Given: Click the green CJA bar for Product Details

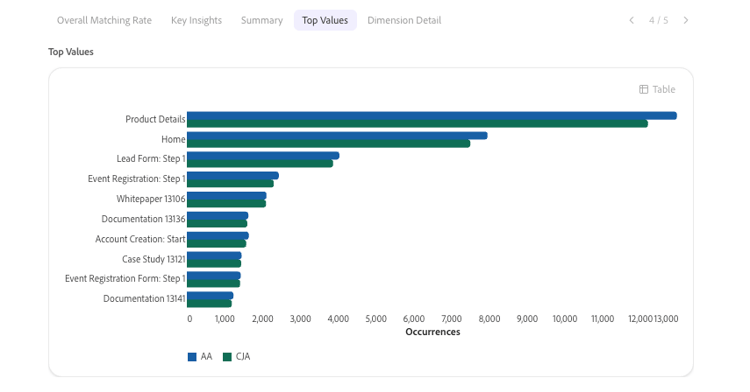Looking at the screenshot, I should pos(418,124).
